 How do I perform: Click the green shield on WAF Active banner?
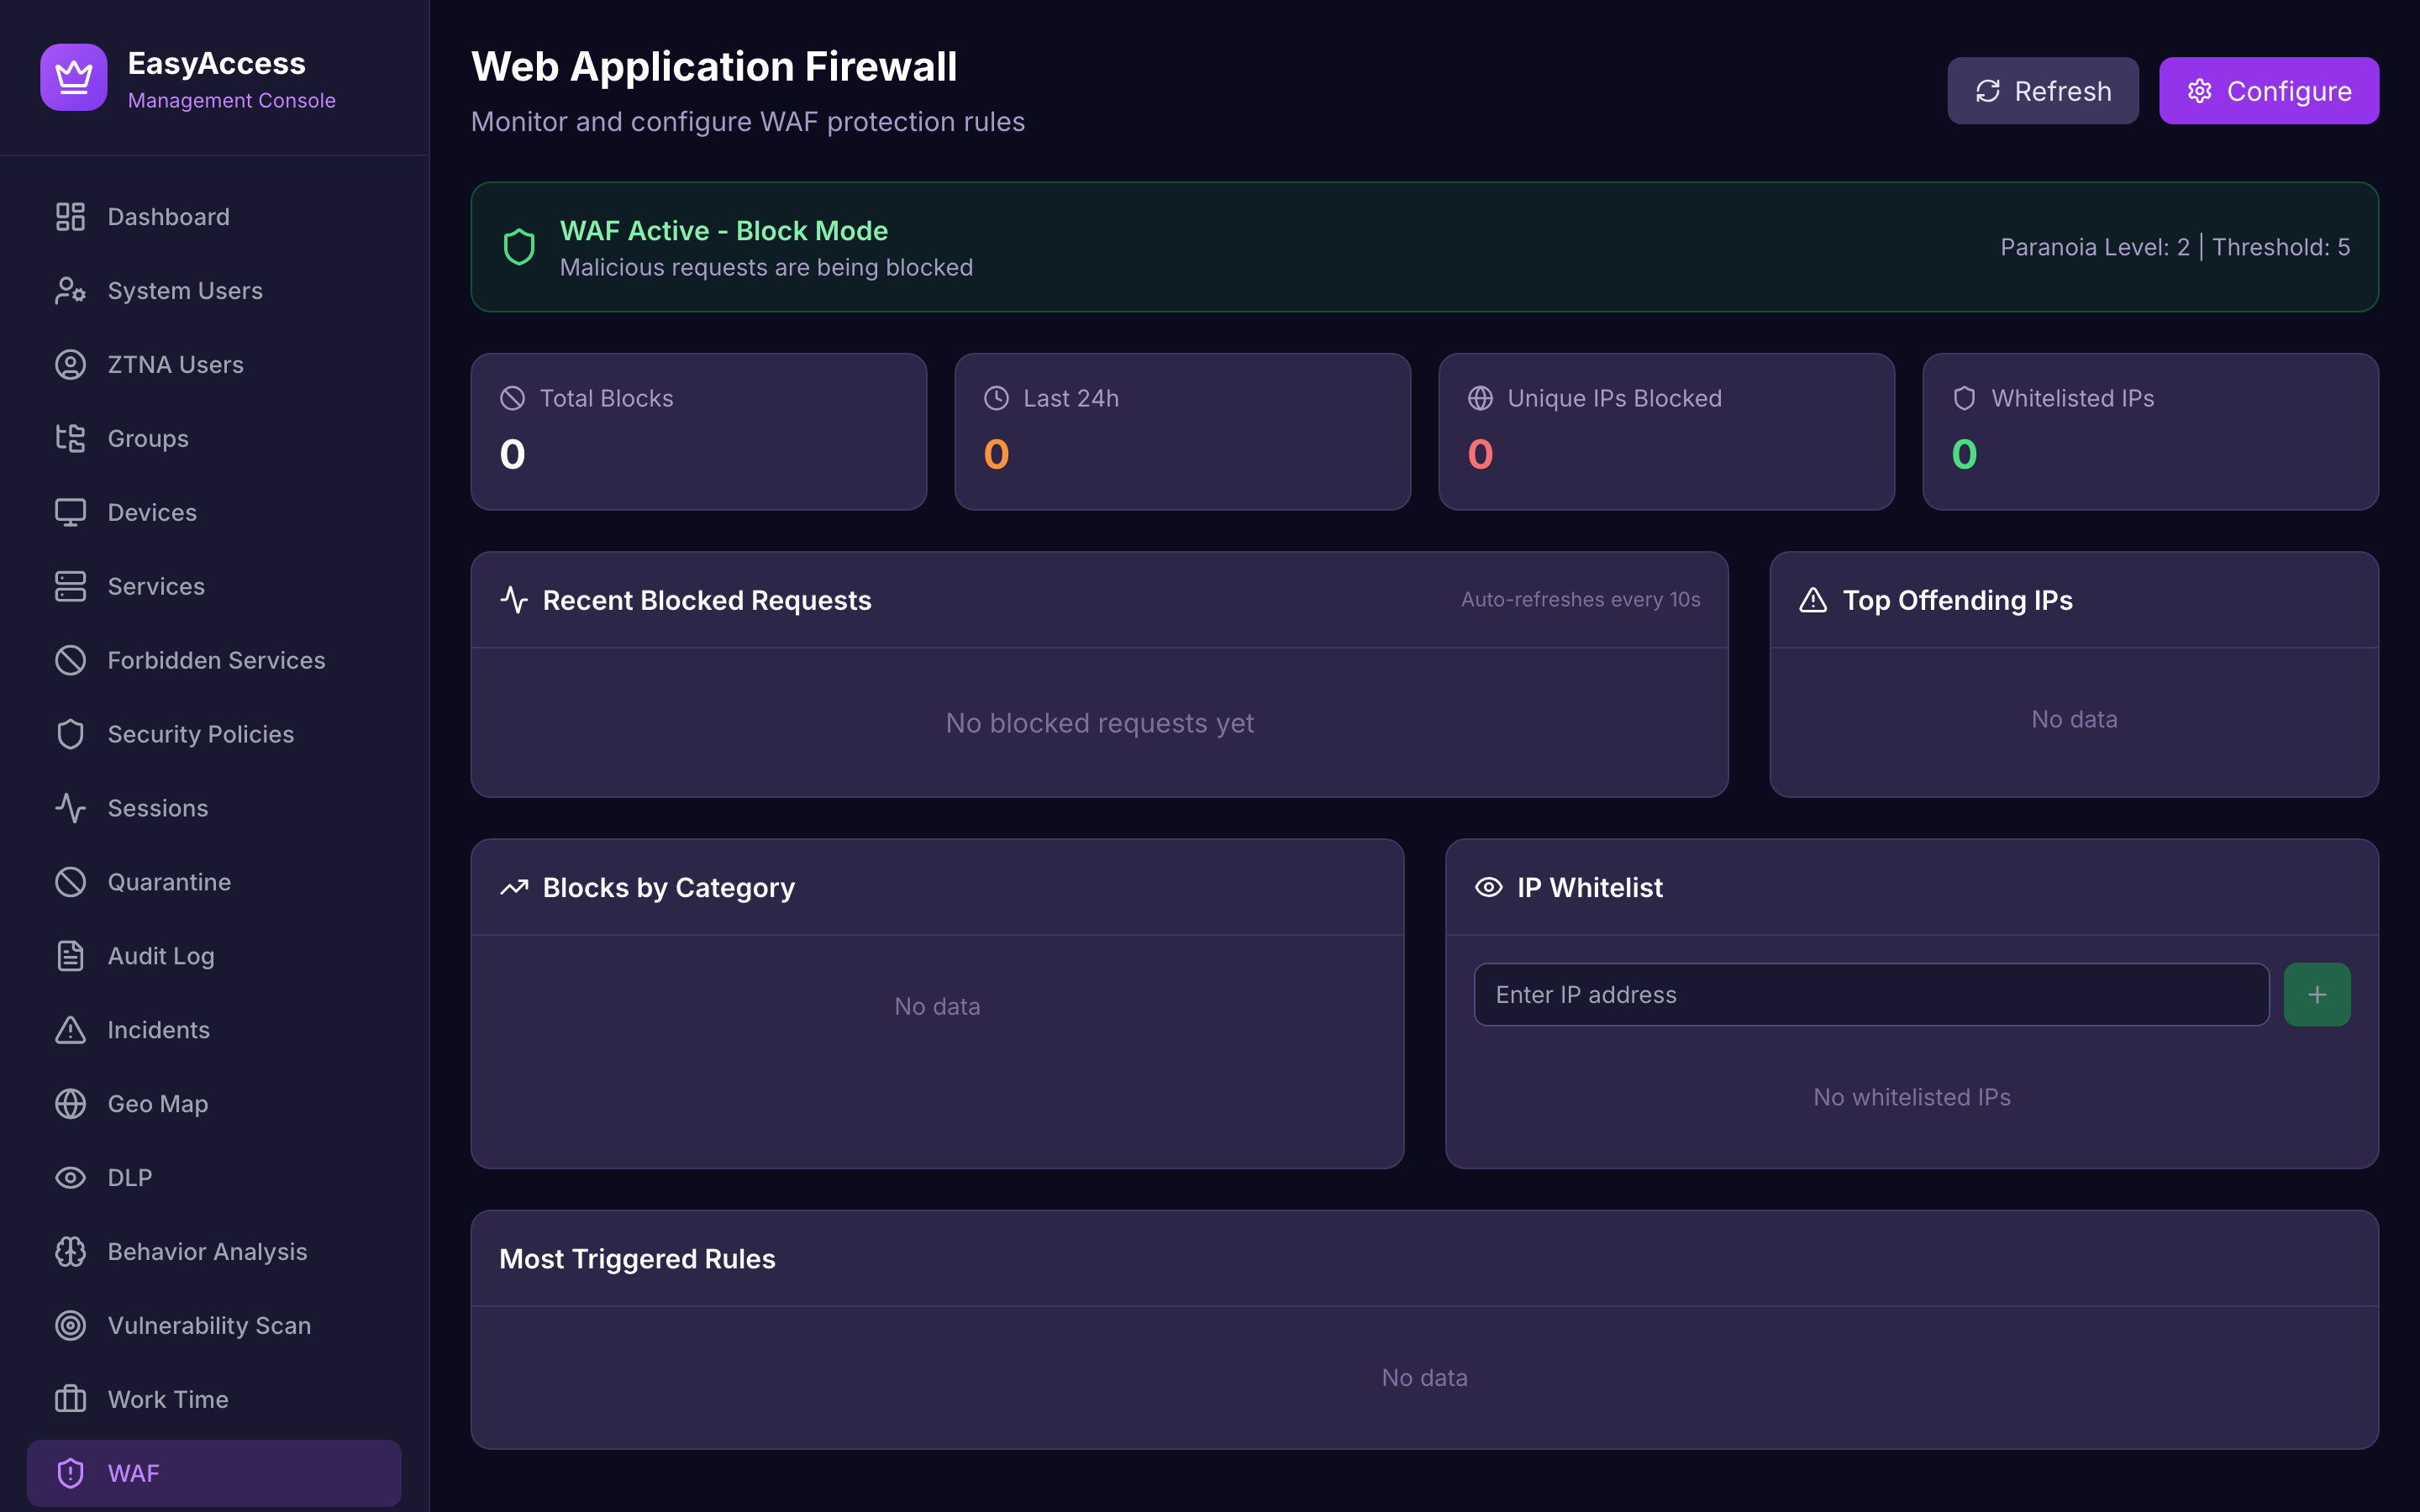point(519,246)
